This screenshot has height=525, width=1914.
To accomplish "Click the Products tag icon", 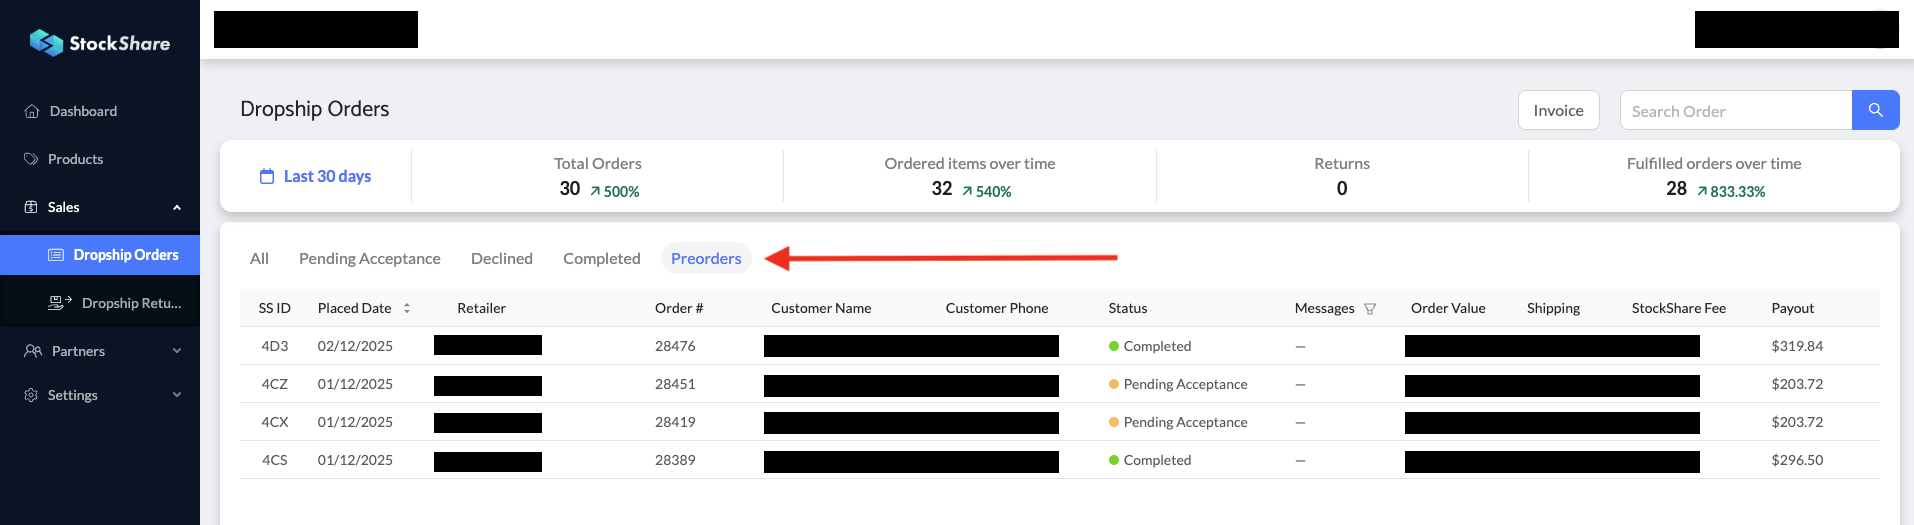I will coord(31,159).
